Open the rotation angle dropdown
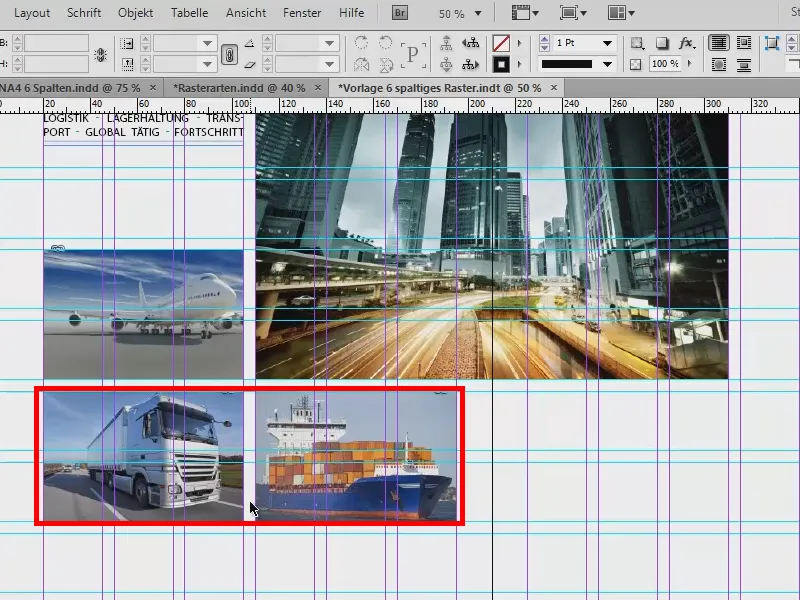800x600 pixels. [330, 43]
